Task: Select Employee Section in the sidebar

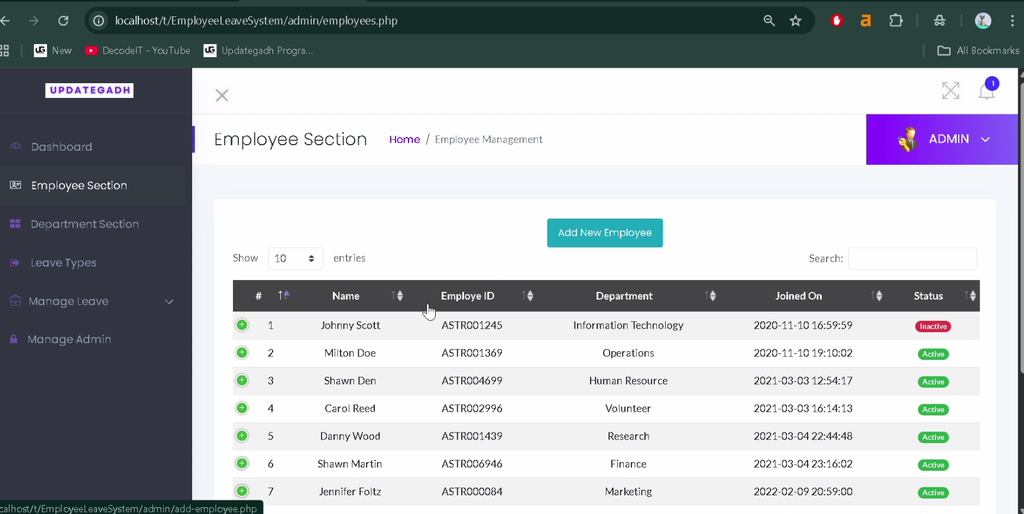Action: [x=79, y=185]
